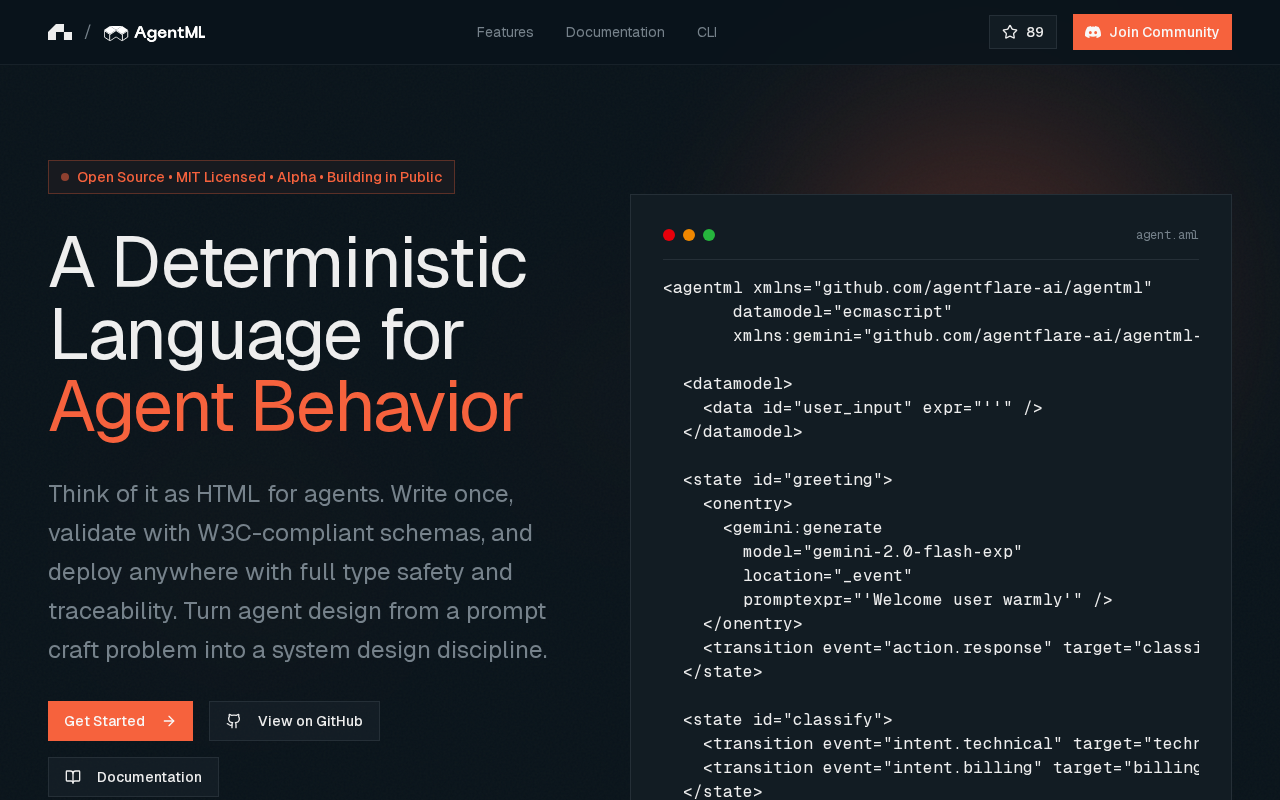
Task: Click the opening <datamodel> code line
Action: point(738,384)
